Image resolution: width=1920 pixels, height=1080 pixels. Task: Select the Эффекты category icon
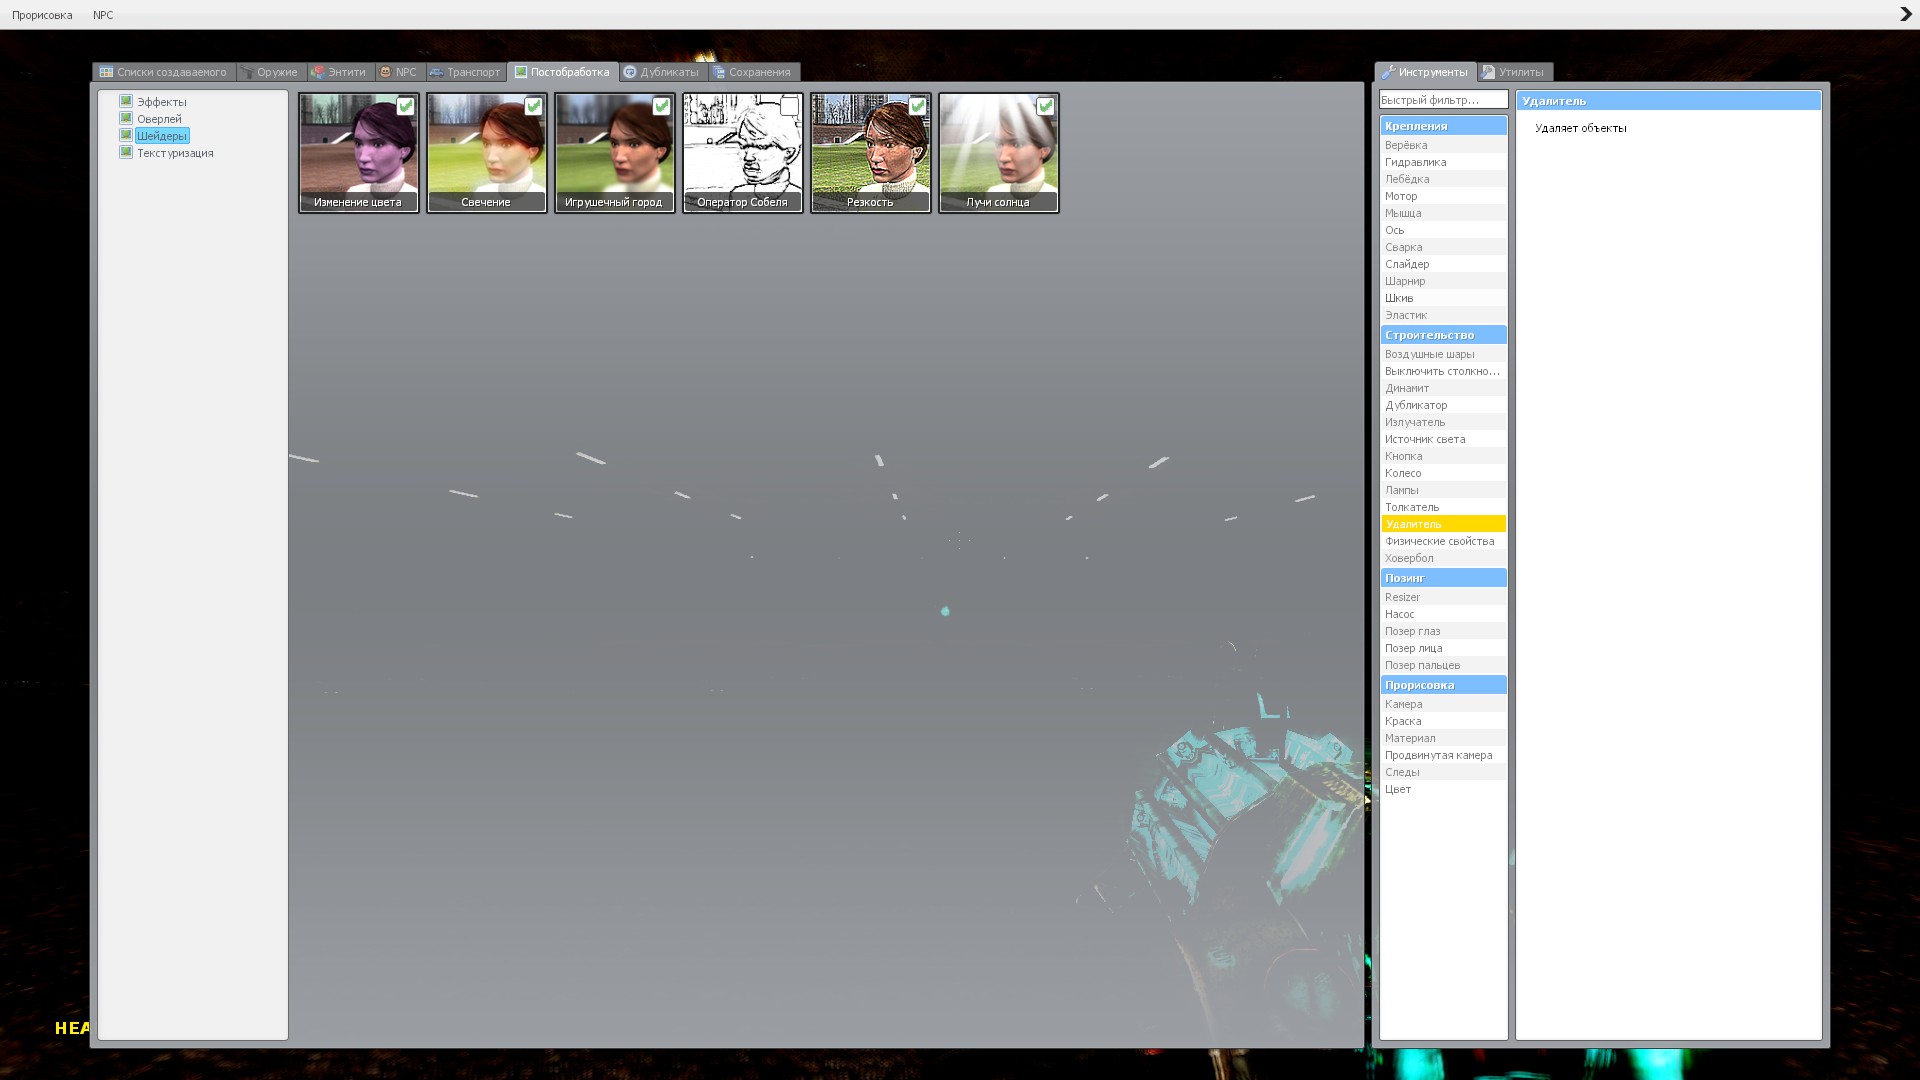126,101
